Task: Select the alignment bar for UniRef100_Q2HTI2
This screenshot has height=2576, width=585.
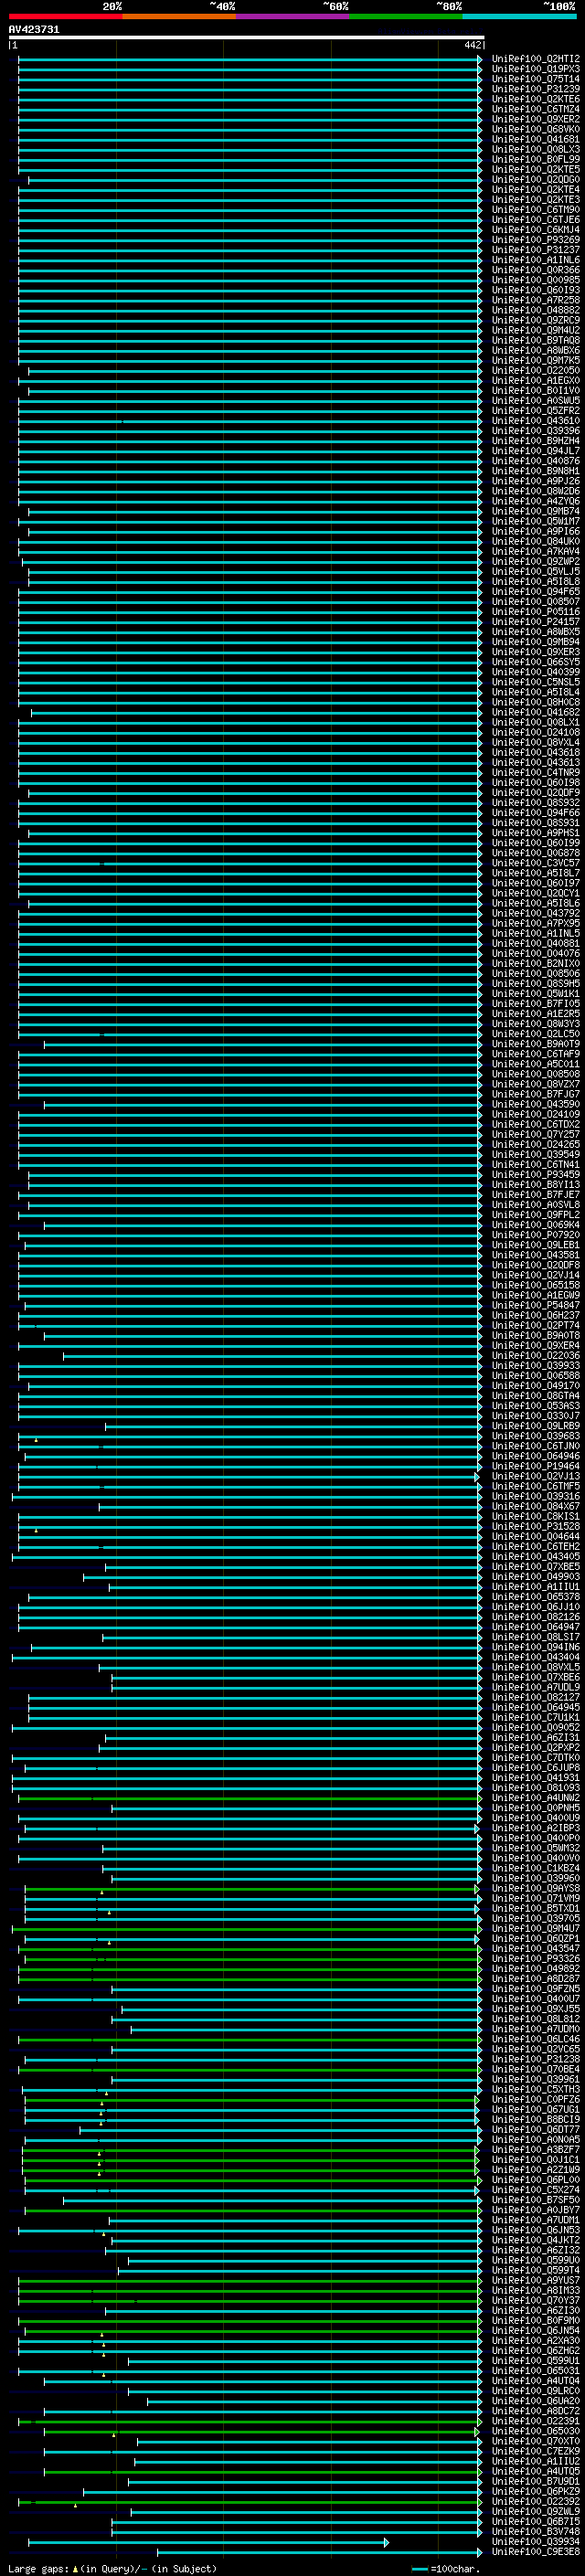Action: (x=250, y=59)
